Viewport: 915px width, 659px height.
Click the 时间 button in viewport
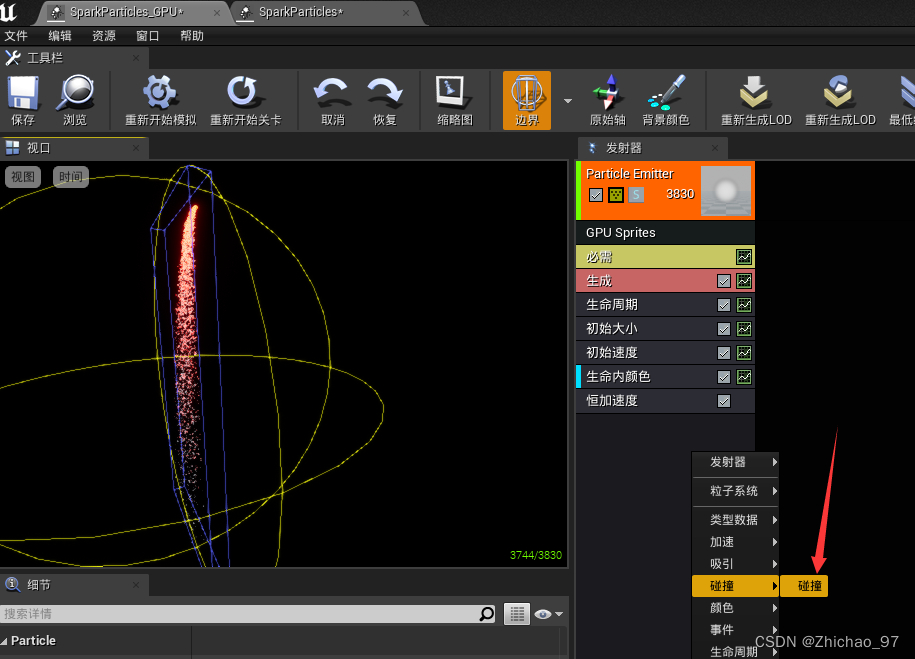tap(71, 177)
